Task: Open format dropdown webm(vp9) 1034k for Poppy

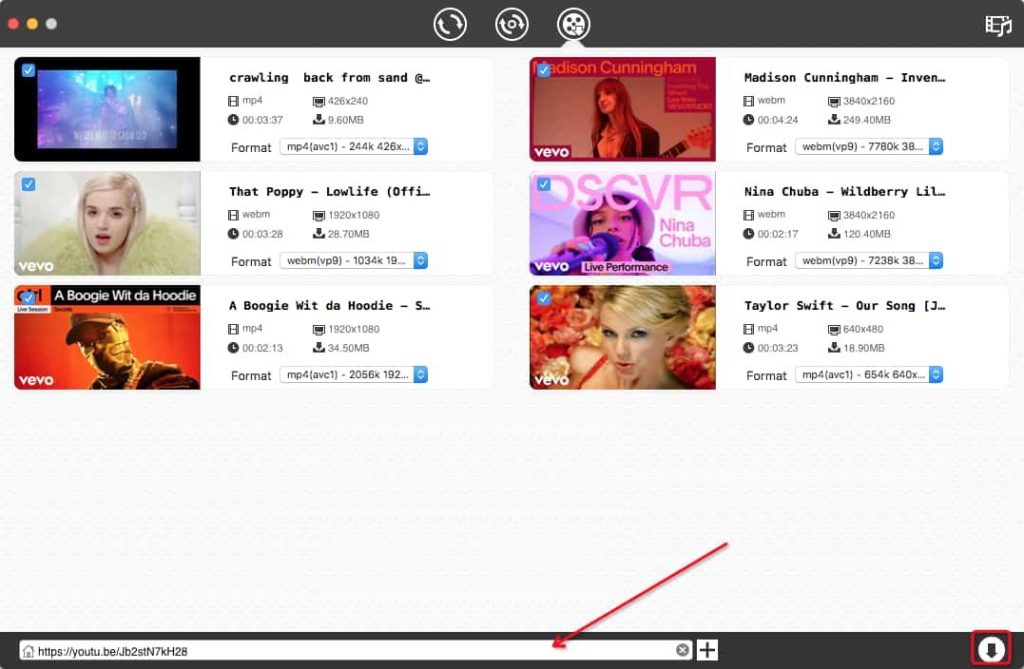Action: click(354, 261)
